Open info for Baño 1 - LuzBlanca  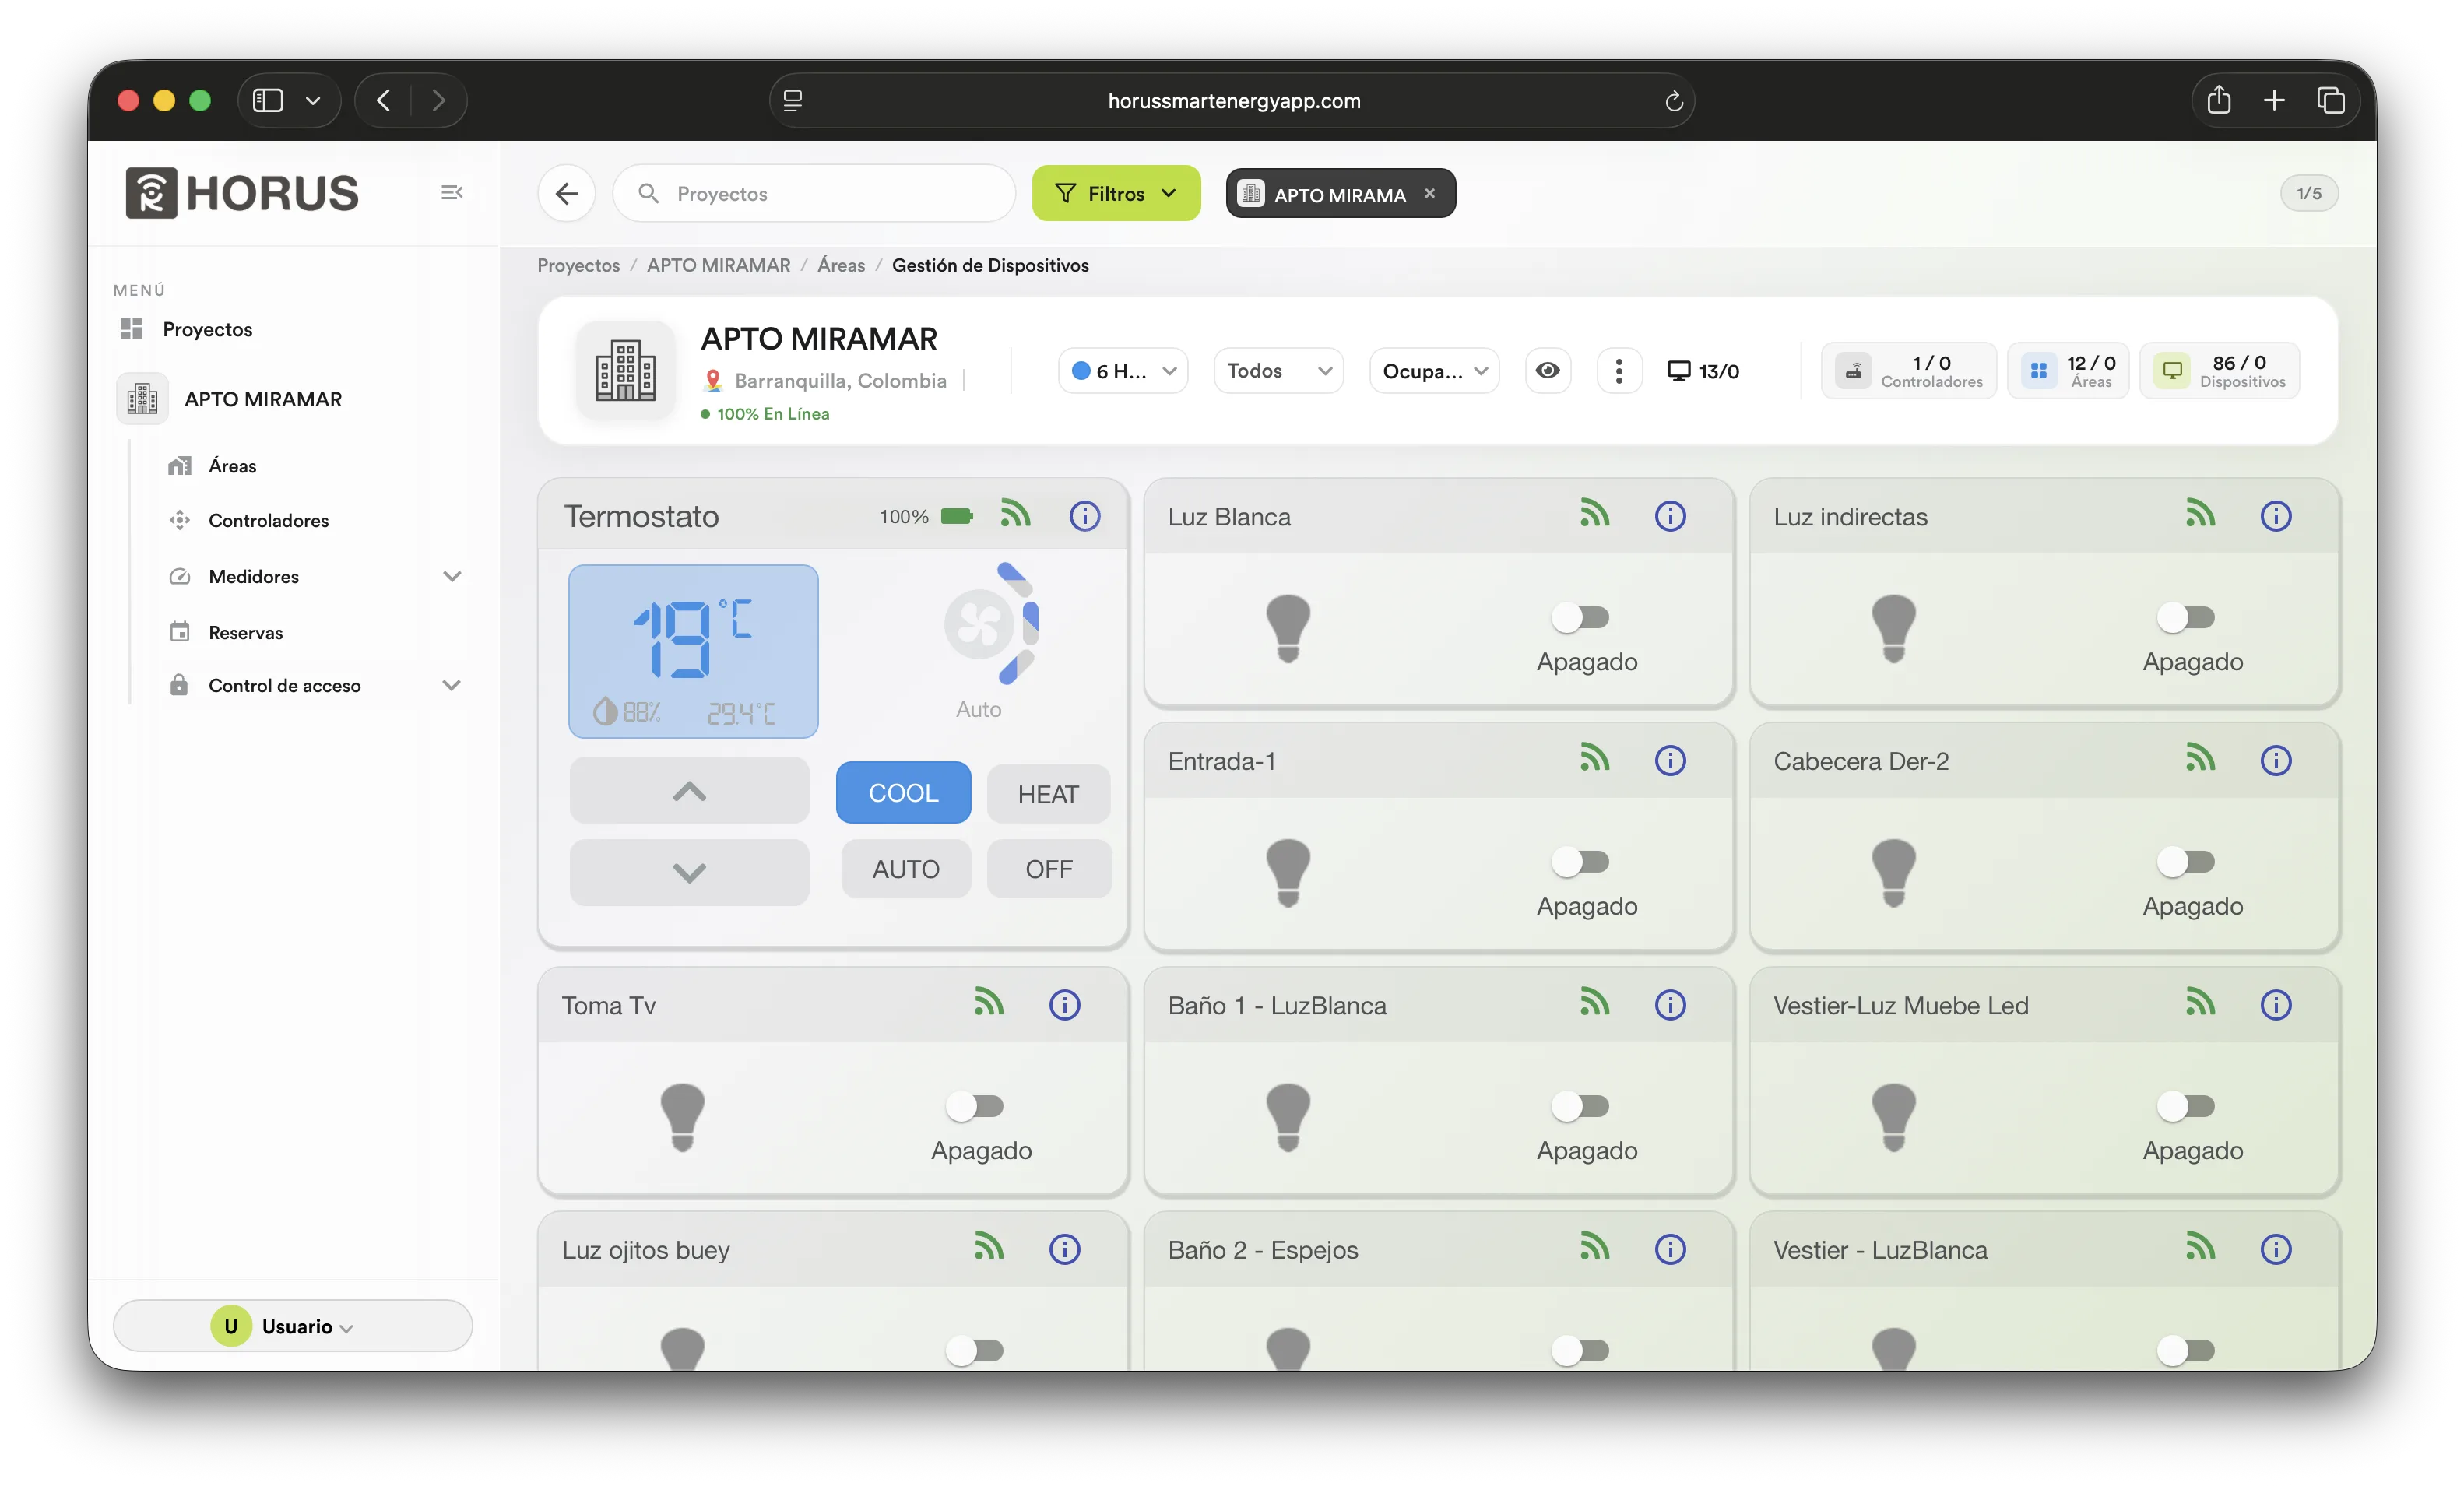[1670, 1004]
